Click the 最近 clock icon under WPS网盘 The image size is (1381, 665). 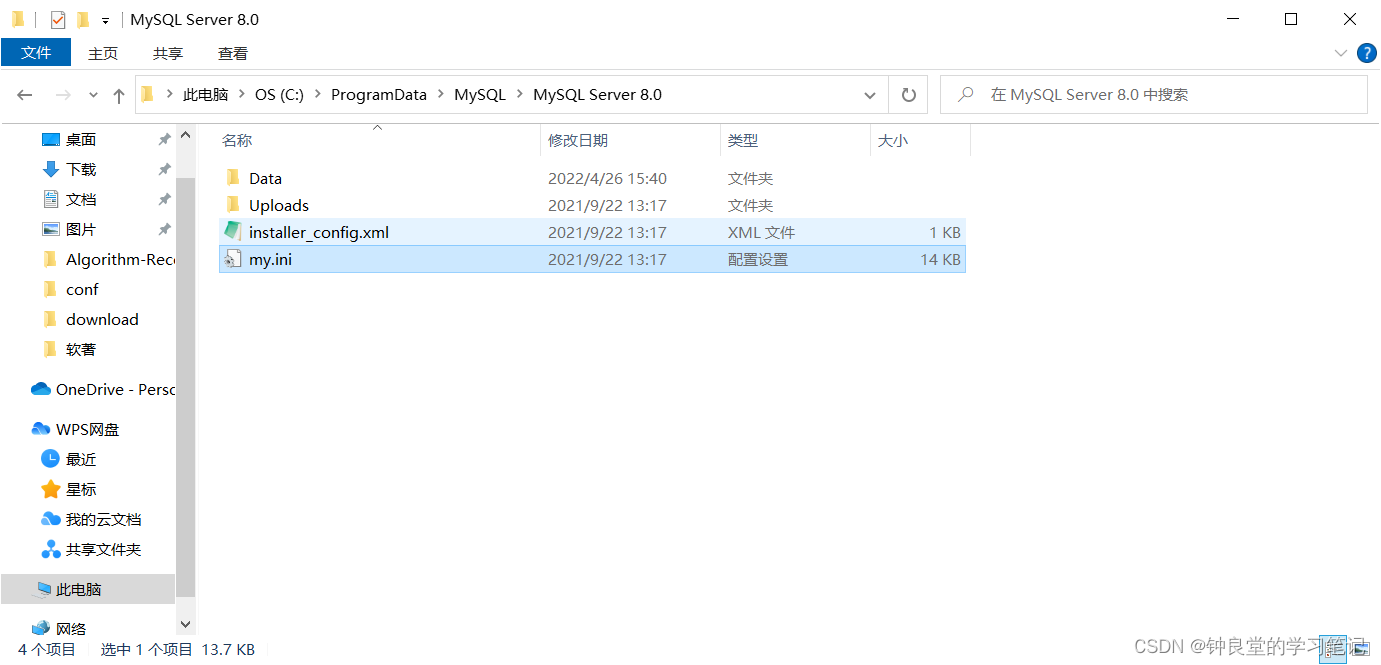click(51, 459)
